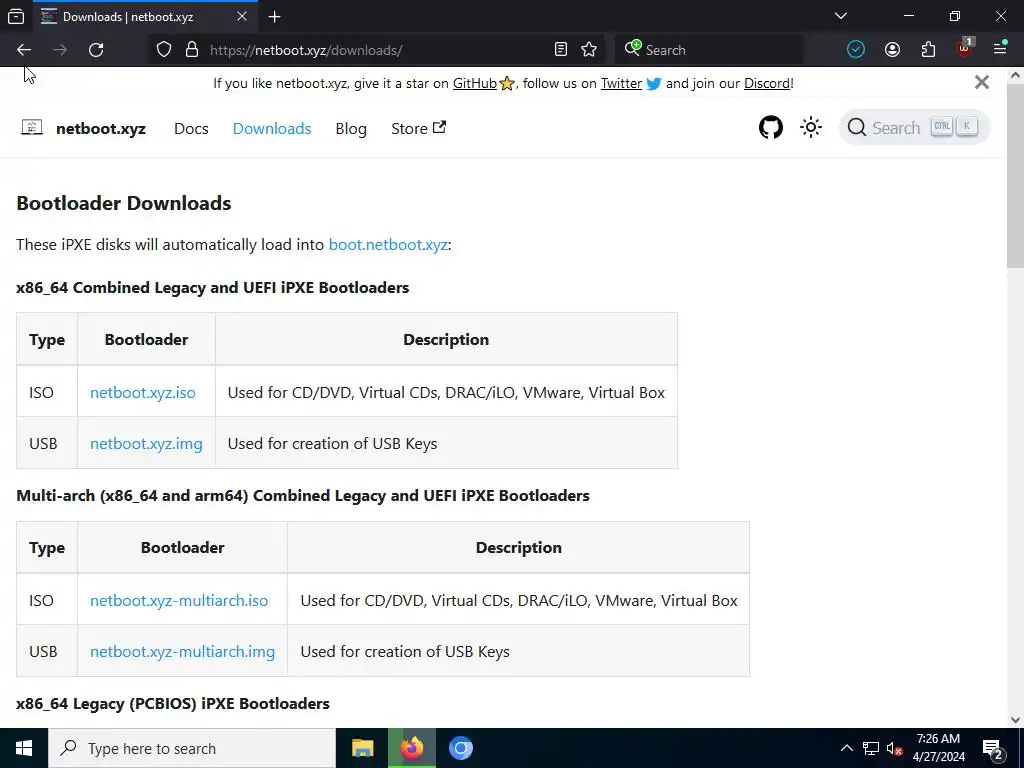Toggle light/dark mode sun icon
The height and width of the screenshot is (768, 1024).
point(811,127)
